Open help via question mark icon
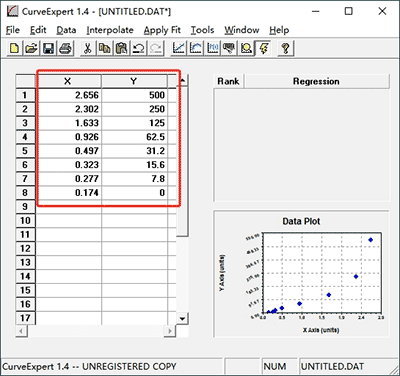This screenshot has height=376, width=400. pos(285,49)
